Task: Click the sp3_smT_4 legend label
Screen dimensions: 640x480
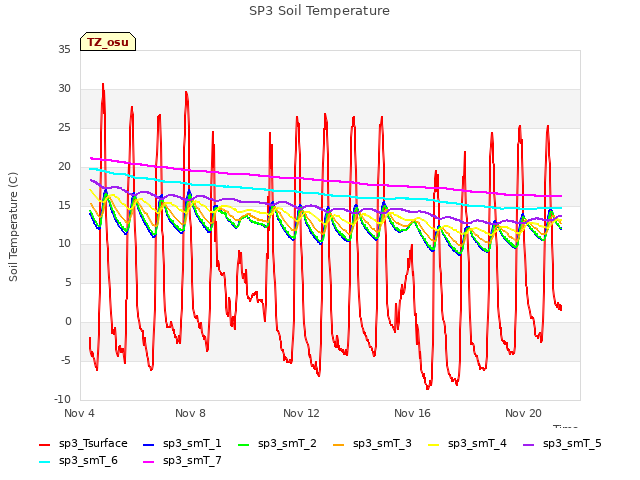Action: [x=477, y=443]
